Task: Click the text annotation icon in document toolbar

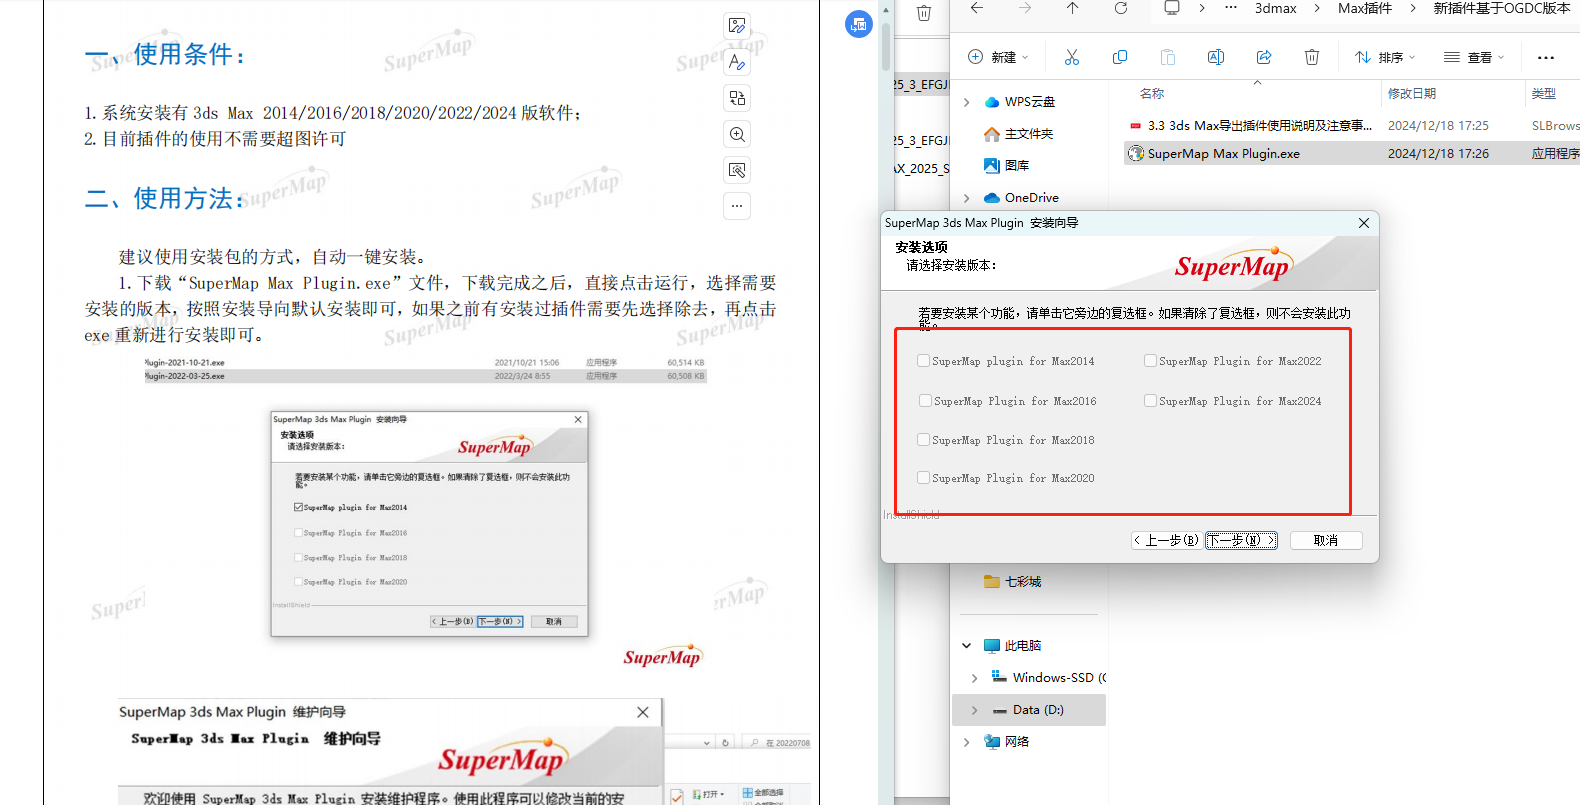Action: tap(737, 62)
